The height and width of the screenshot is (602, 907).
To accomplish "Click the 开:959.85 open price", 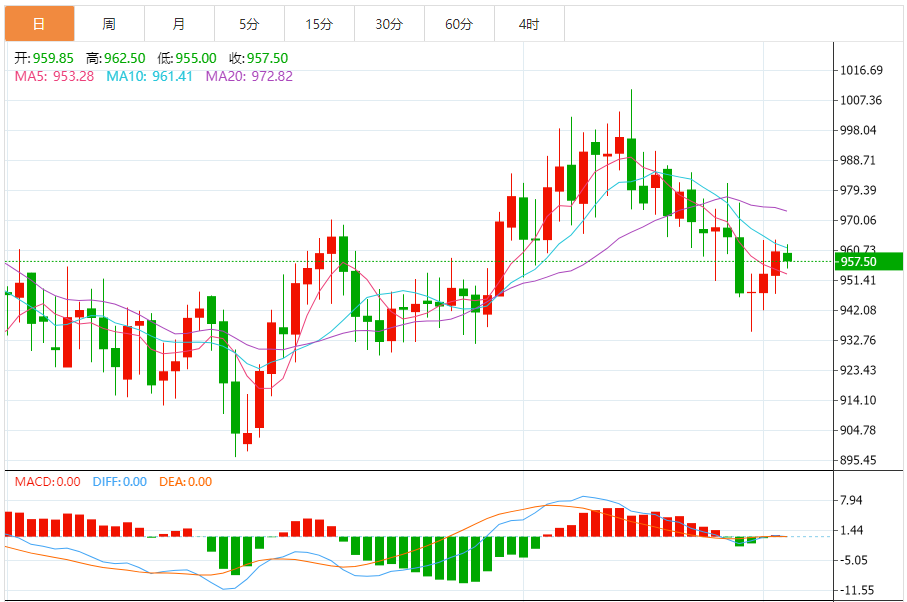I will 44,58.
